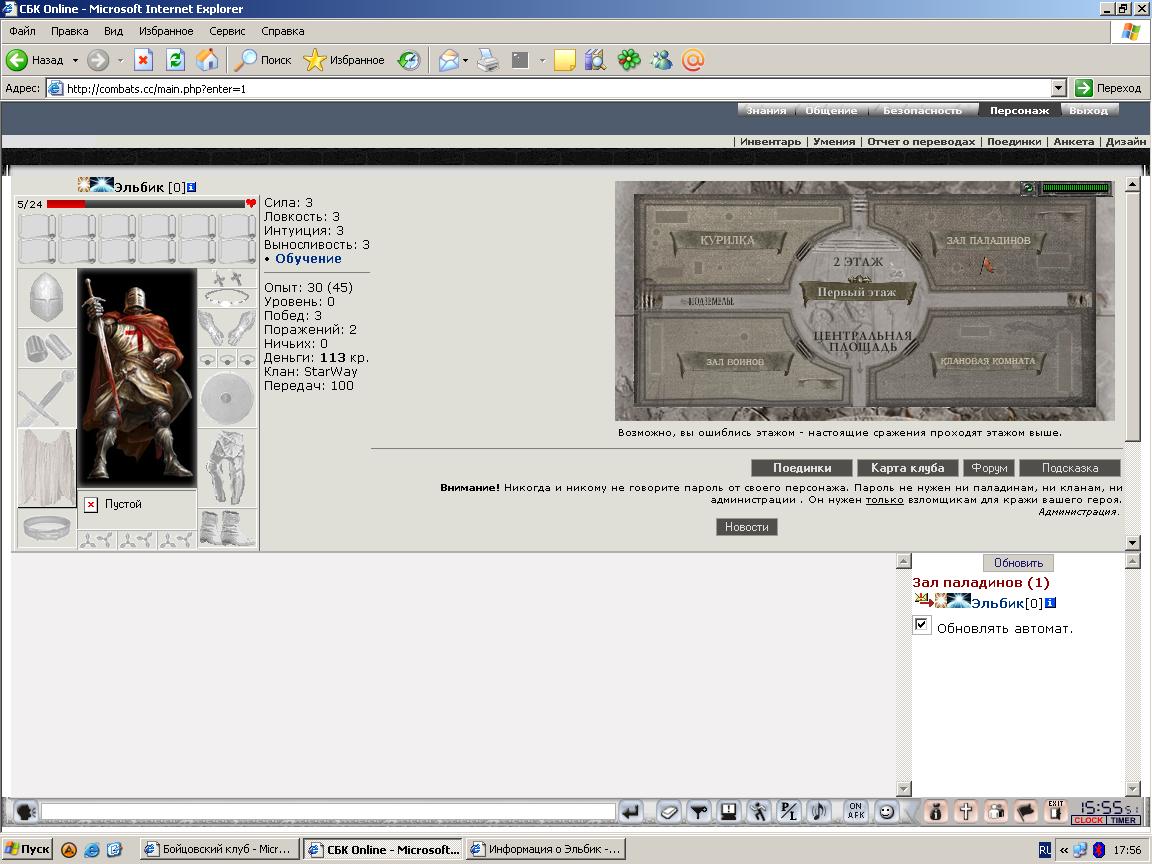Screen dimensions: 1152x864
Task: Click the empty earrings equipment slot
Action: point(227,278)
